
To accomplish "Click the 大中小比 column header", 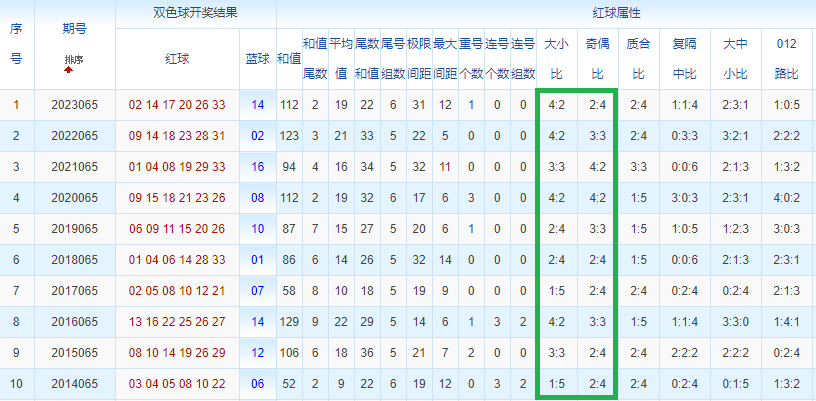I will (x=735, y=58).
